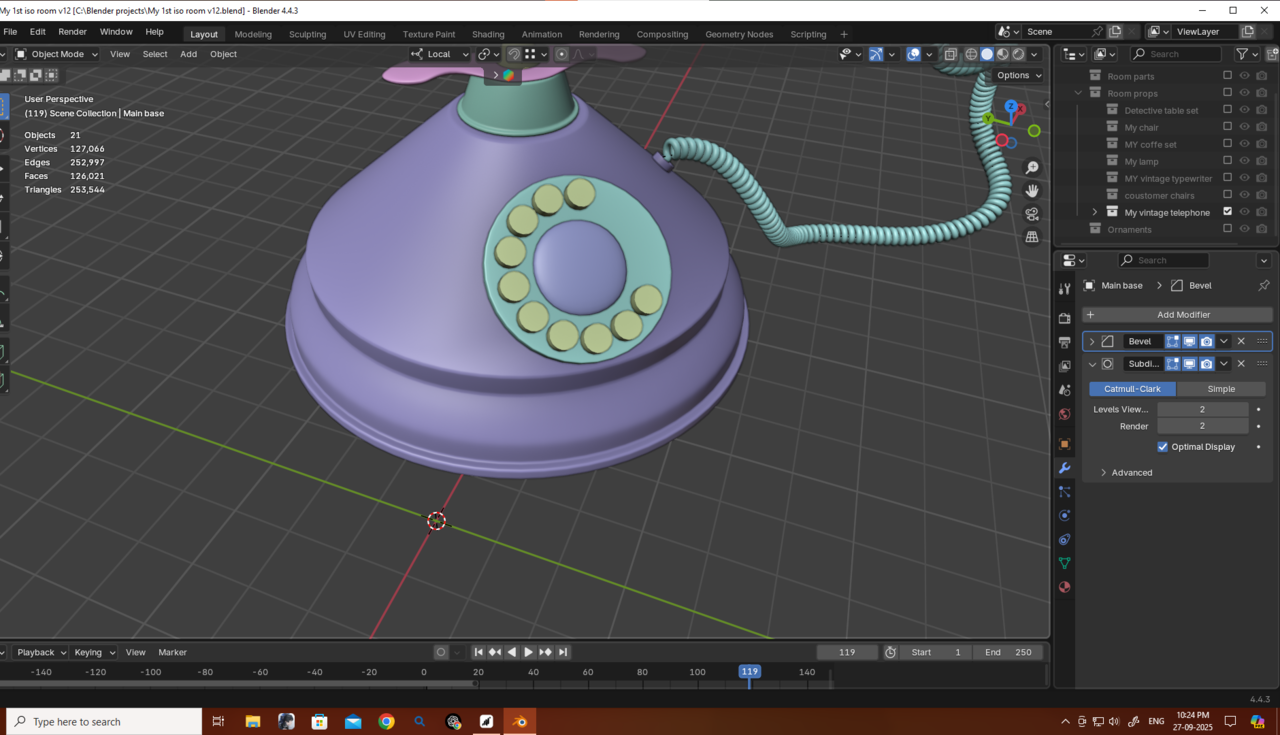The height and width of the screenshot is (735, 1280).
Task: Click the Zoom view magnifier icon
Action: [1032, 168]
